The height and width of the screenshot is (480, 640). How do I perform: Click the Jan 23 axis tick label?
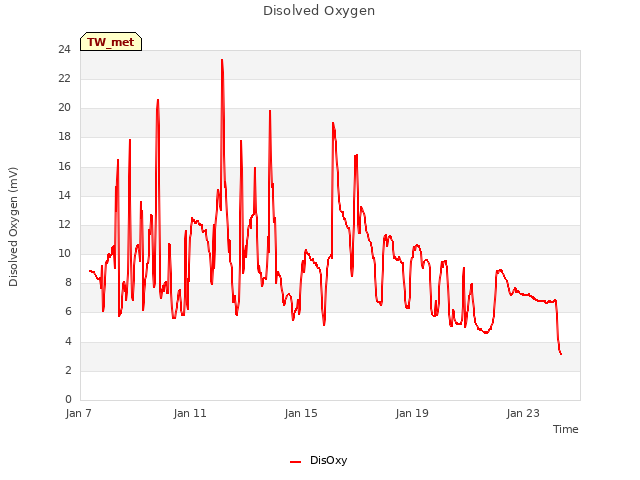(523, 413)
